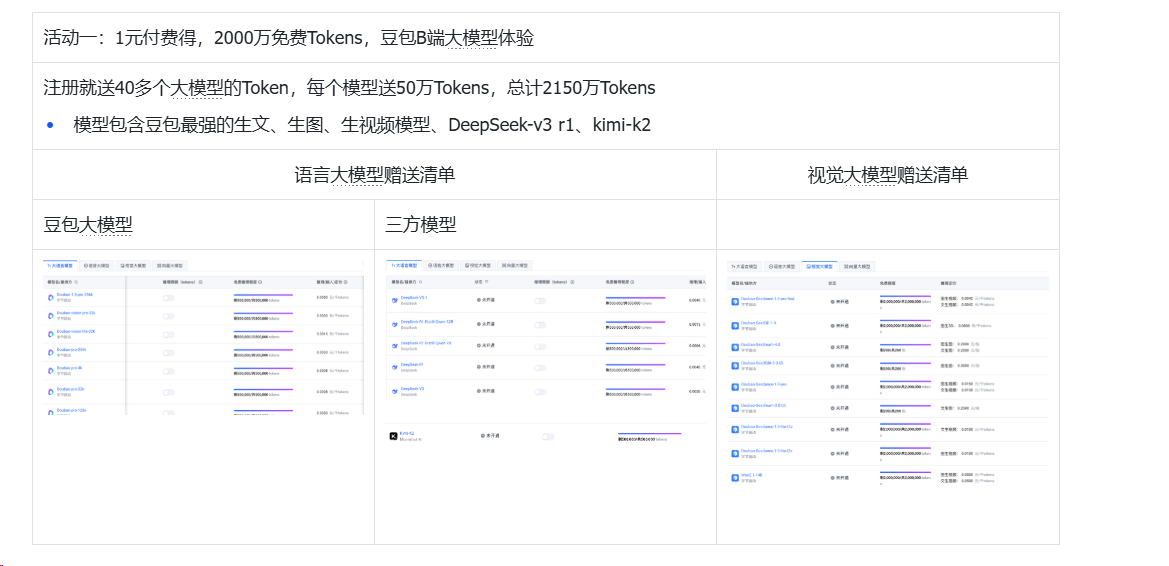Enable the switch for DeepSeek-R1-Distill-Qwen-32B
Image resolution: width=1169 pixels, height=566 pixels.
click(x=540, y=325)
